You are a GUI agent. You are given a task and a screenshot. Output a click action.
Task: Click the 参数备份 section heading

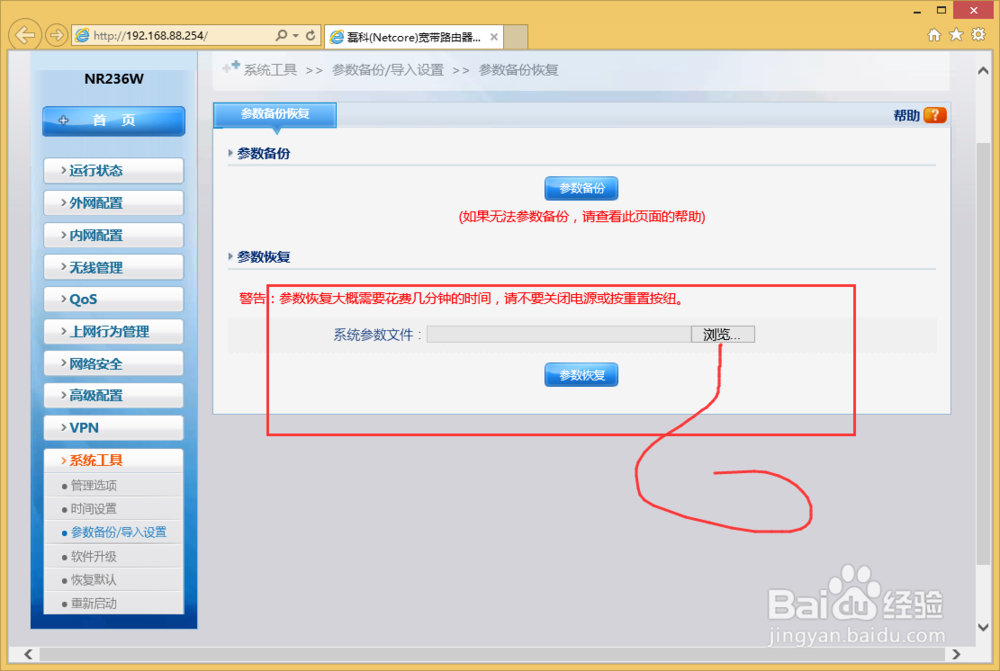point(263,154)
